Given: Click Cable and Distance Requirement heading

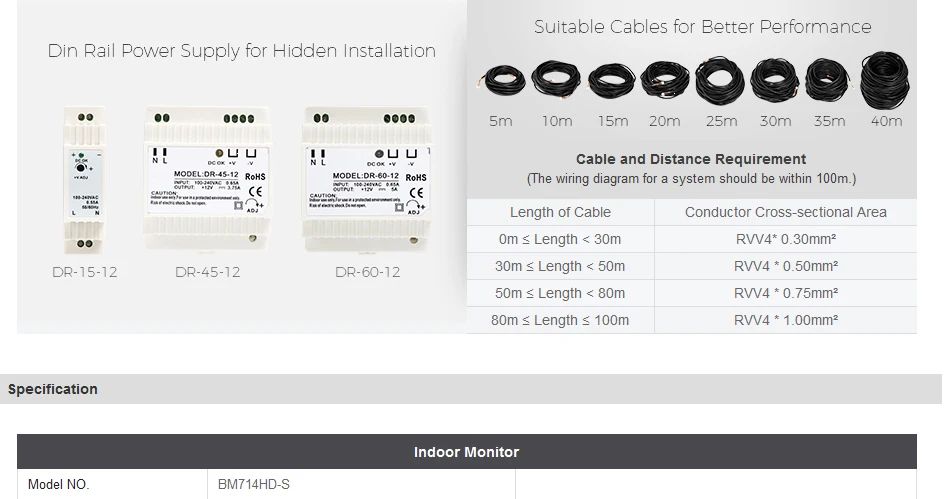Looking at the screenshot, I should 690,159.
